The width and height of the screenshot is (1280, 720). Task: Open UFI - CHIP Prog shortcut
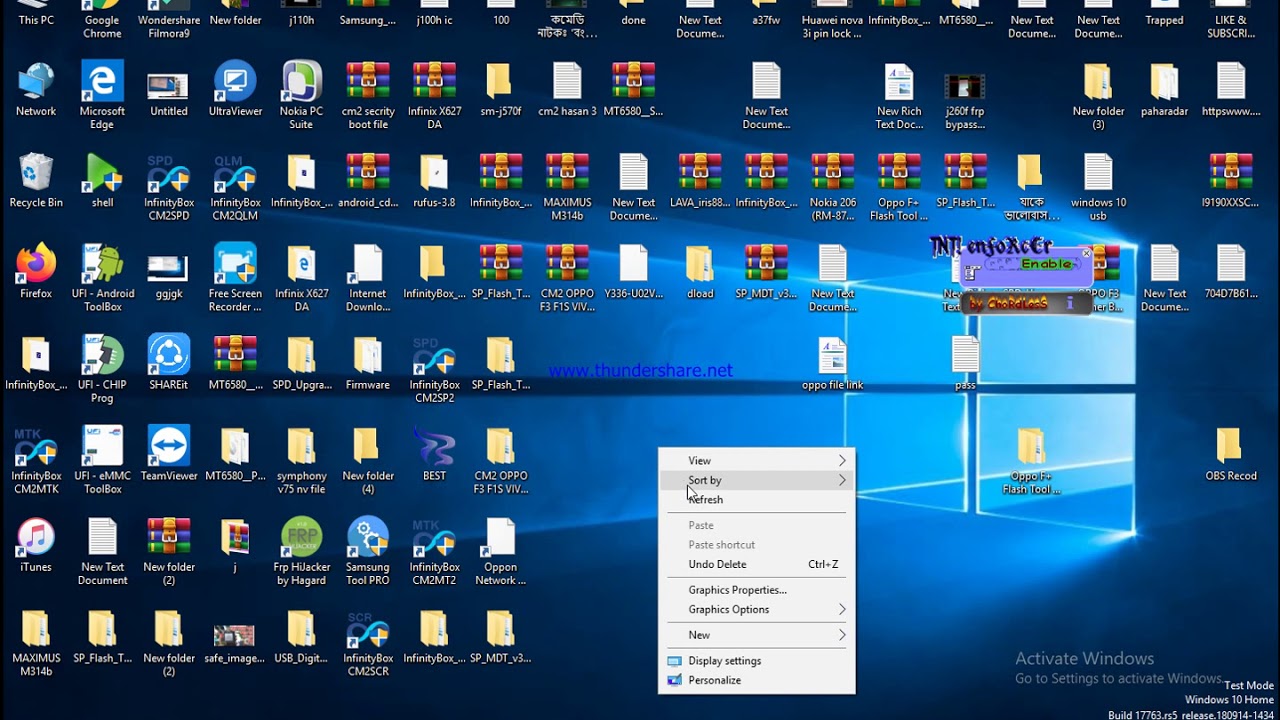102,354
